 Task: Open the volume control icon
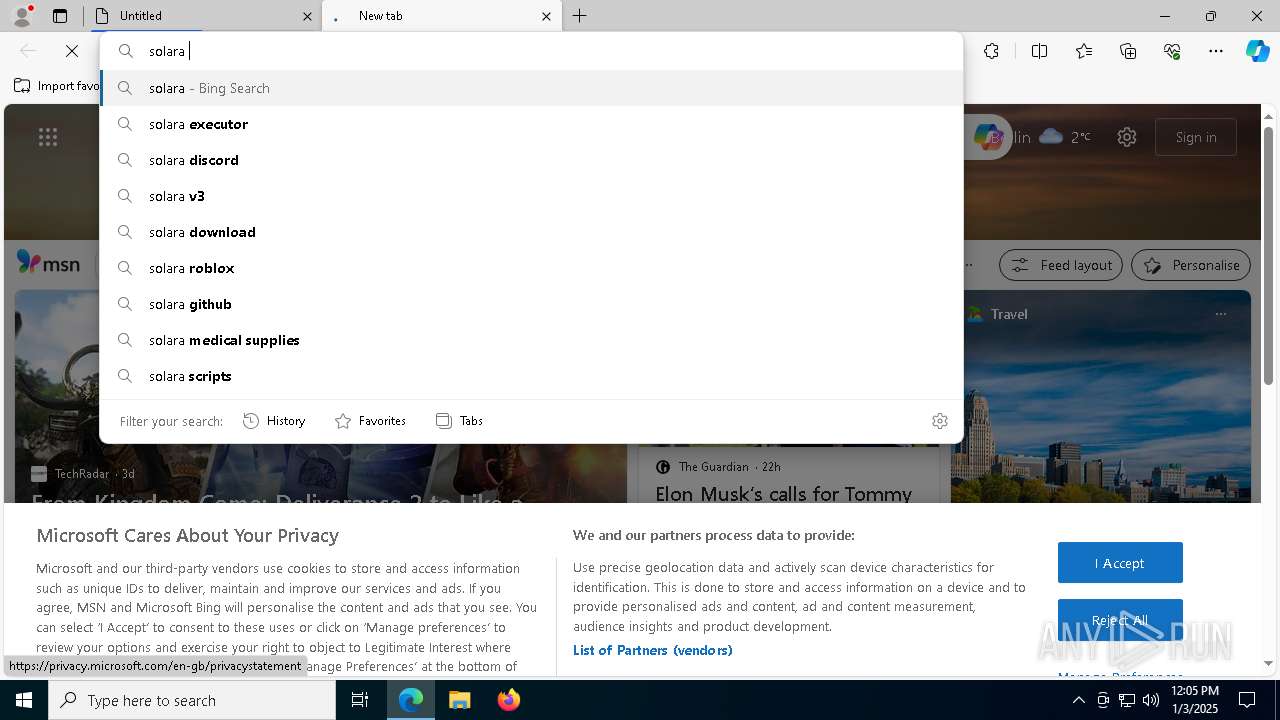click(1150, 700)
